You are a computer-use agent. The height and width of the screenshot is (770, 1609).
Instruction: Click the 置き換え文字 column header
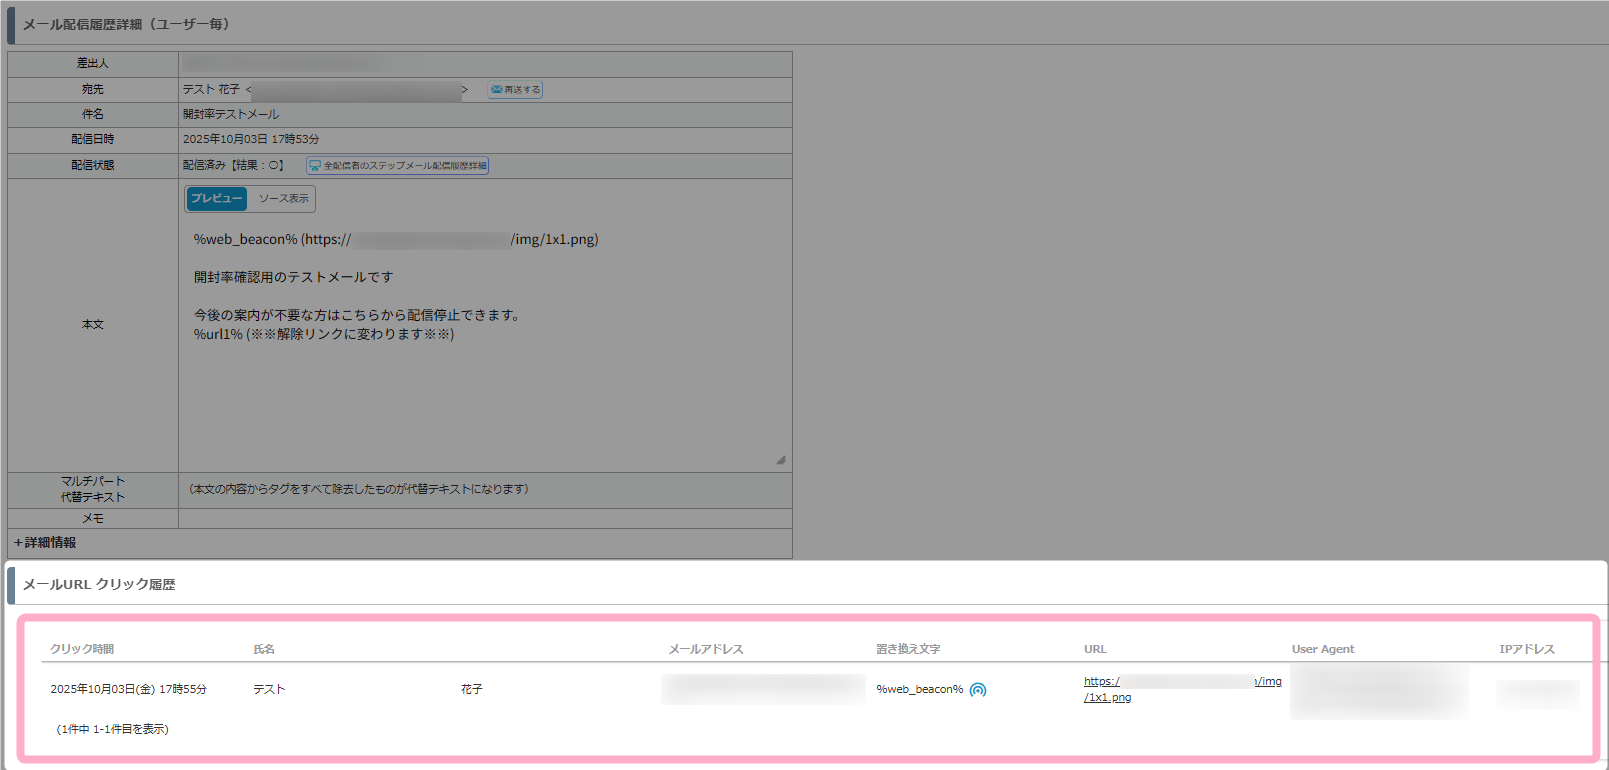pyautogui.click(x=908, y=649)
